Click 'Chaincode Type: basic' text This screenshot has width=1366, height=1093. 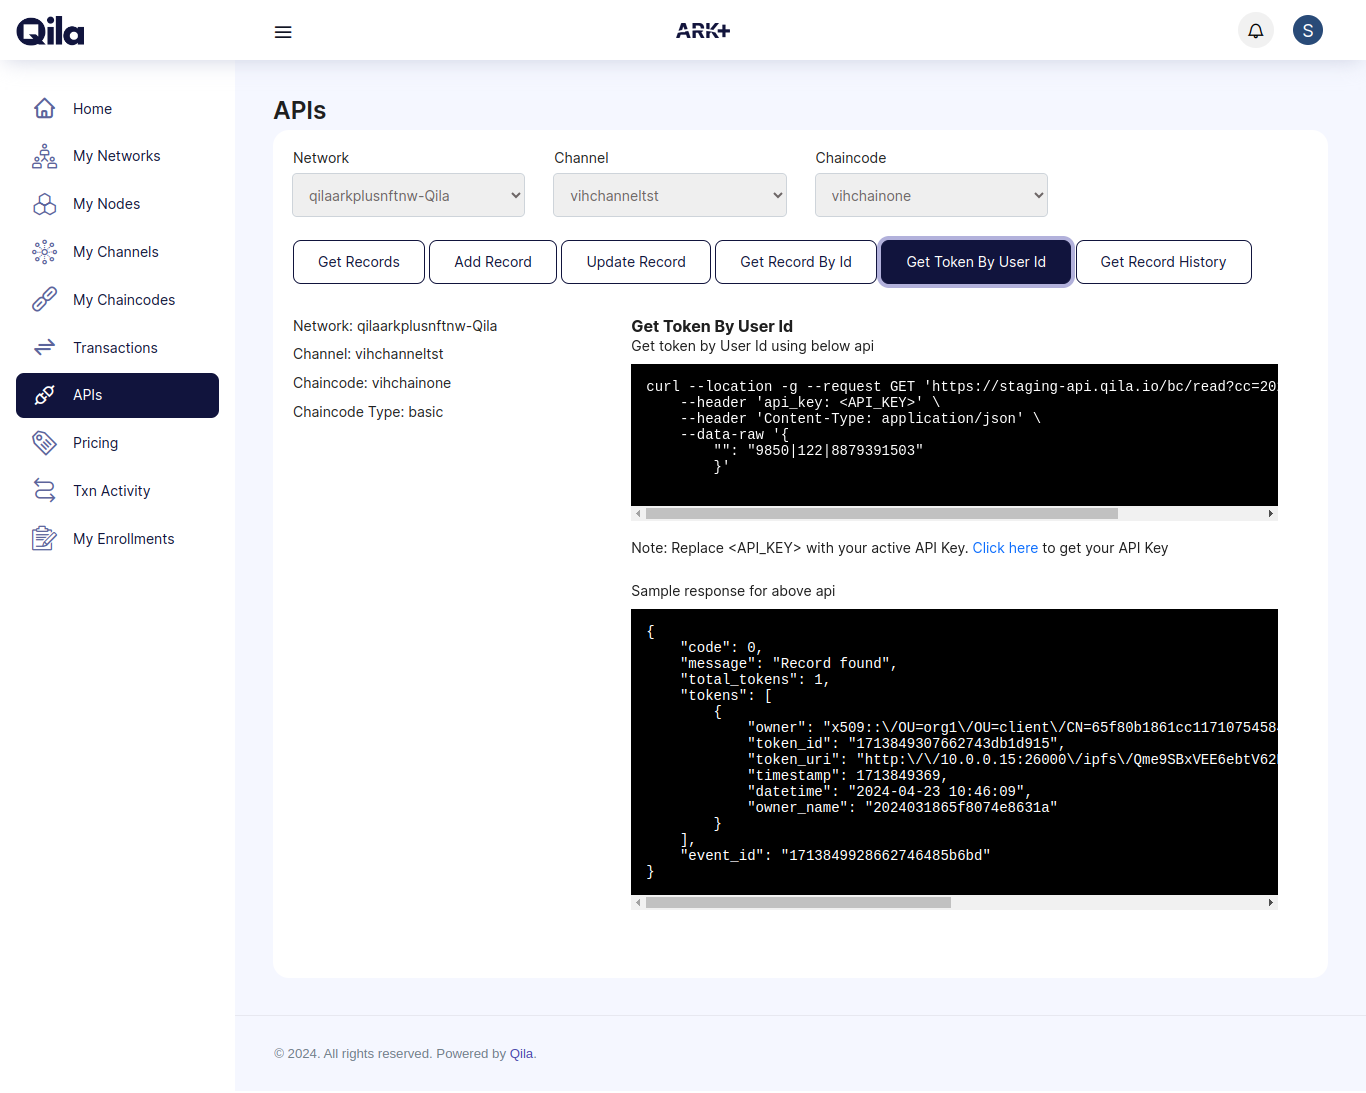click(368, 412)
